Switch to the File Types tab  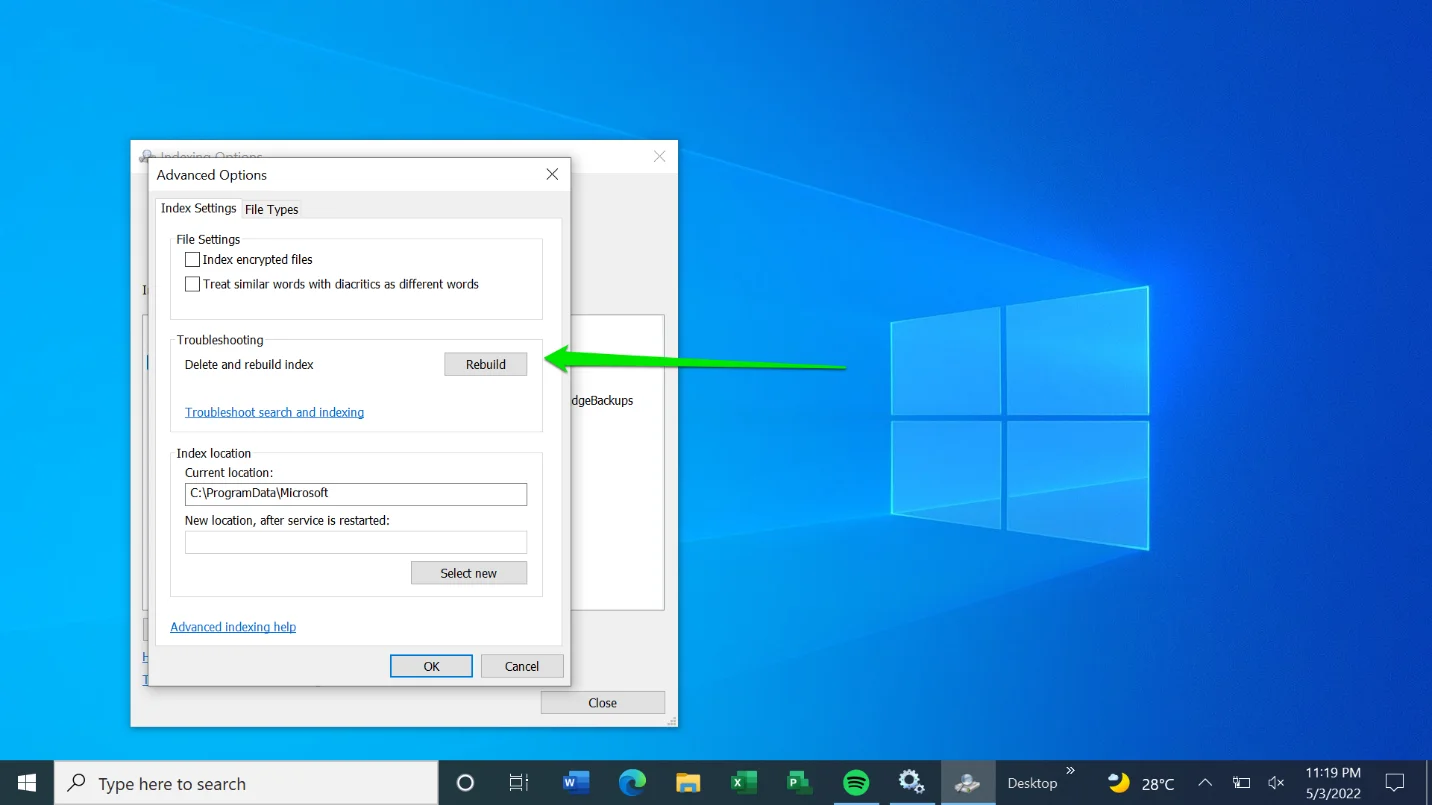pyautogui.click(x=271, y=209)
